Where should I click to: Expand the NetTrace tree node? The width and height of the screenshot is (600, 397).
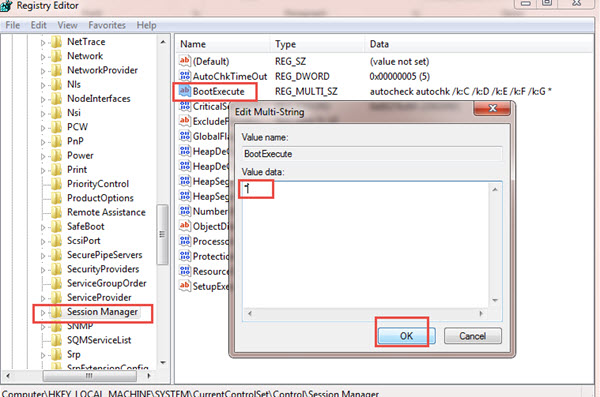43,42
